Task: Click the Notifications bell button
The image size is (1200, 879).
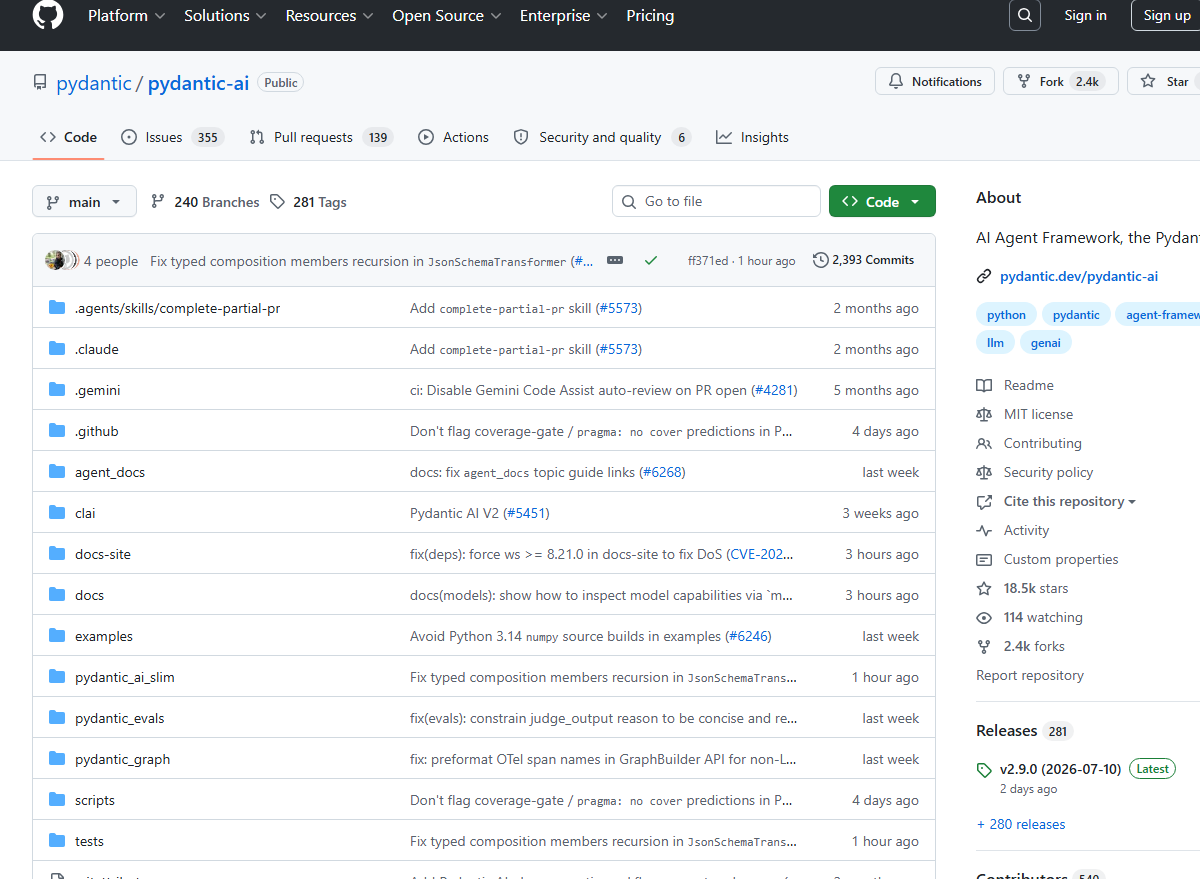Action: [x=935, y=82]
